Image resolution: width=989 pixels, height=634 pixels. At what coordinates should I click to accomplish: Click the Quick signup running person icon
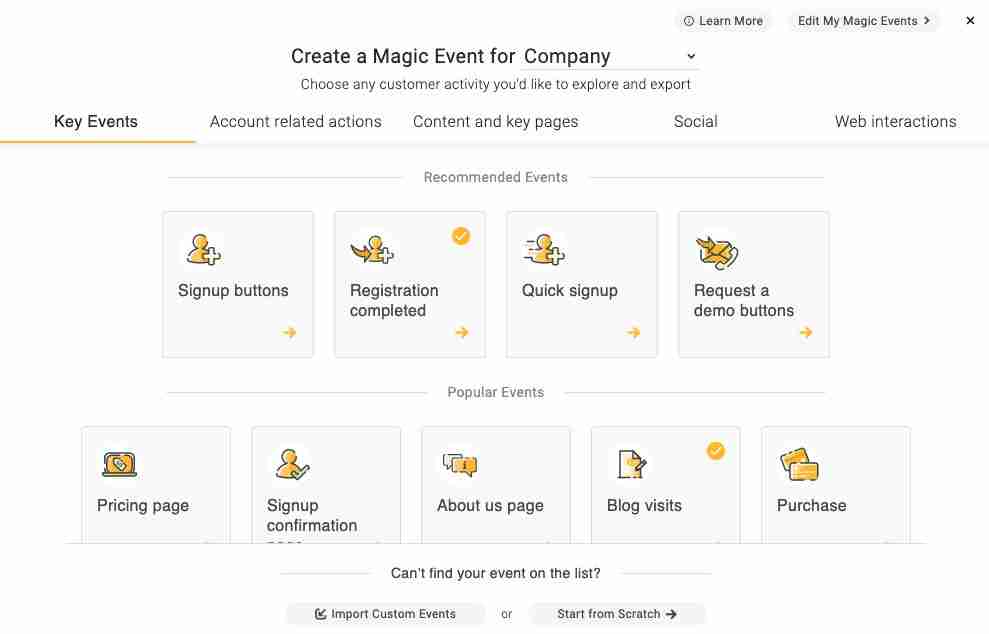point(544,250)
